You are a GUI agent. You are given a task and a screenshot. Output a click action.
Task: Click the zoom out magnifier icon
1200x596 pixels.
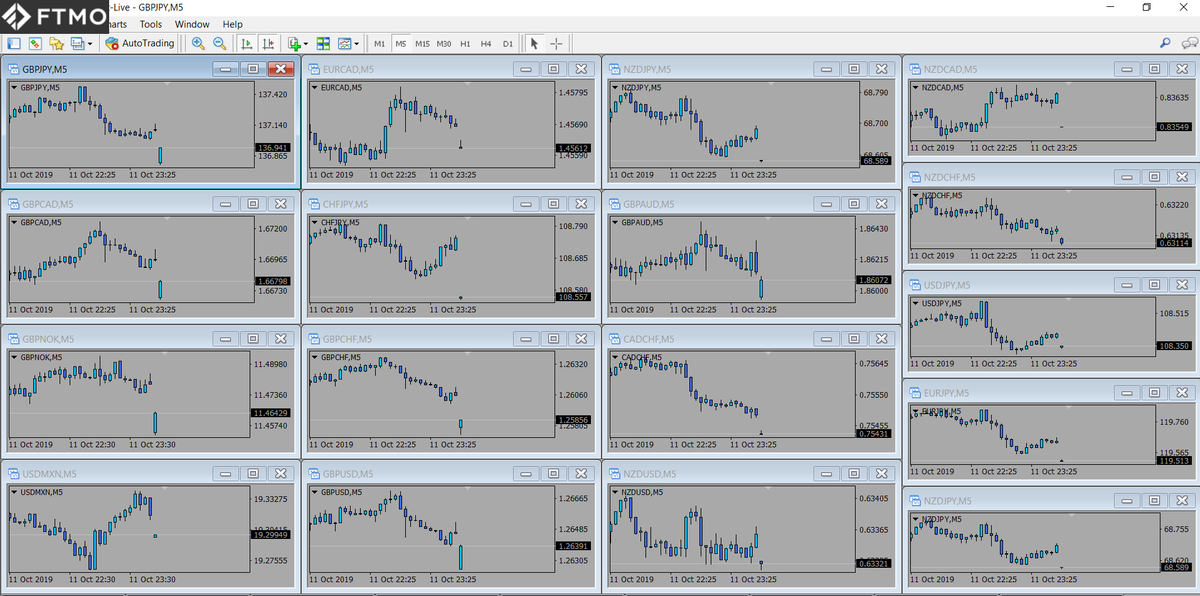(x=219, y=43)
